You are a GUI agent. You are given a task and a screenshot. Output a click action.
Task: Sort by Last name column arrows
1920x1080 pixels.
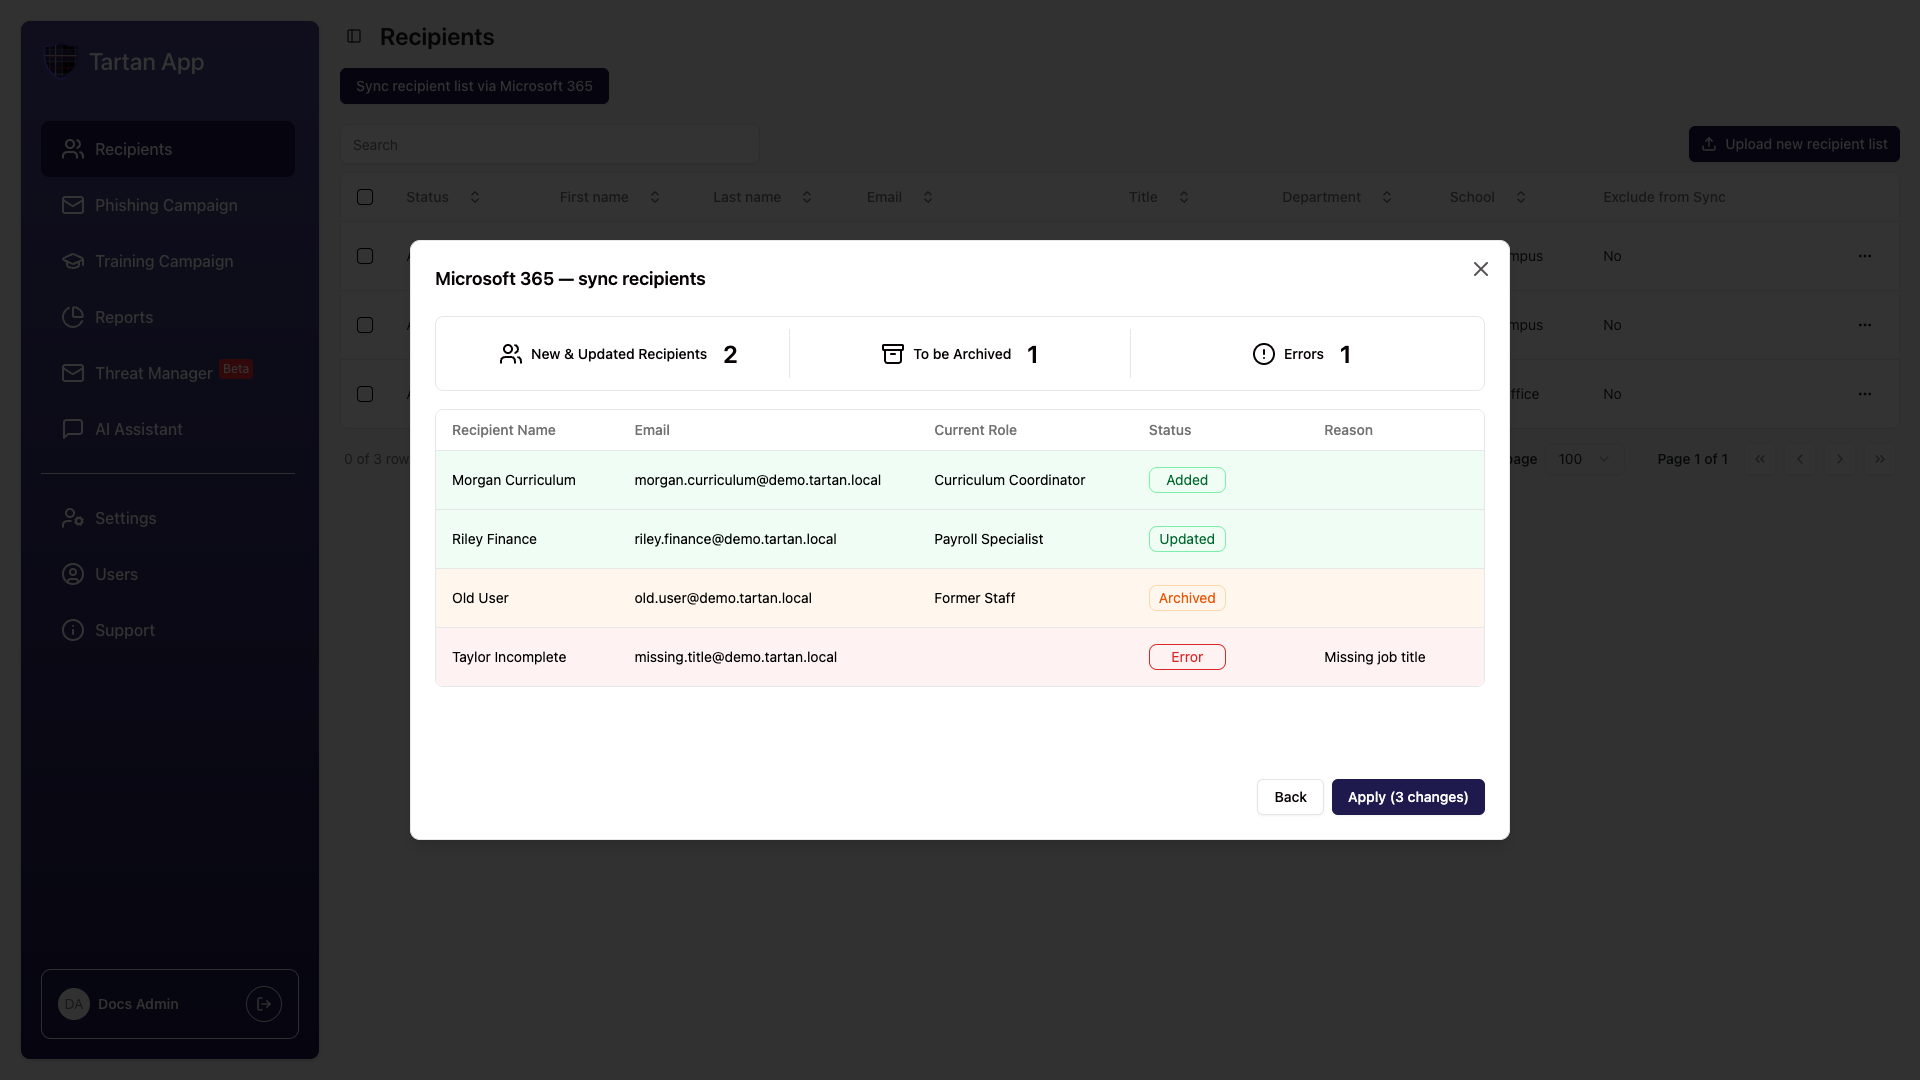807,197
